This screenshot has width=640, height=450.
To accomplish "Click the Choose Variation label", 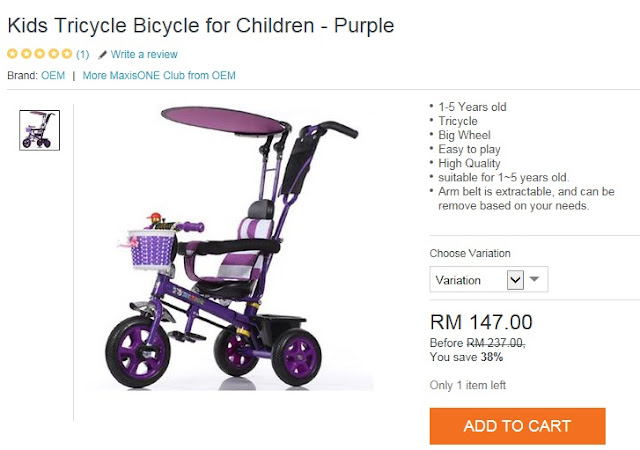I will pos(470,253).
